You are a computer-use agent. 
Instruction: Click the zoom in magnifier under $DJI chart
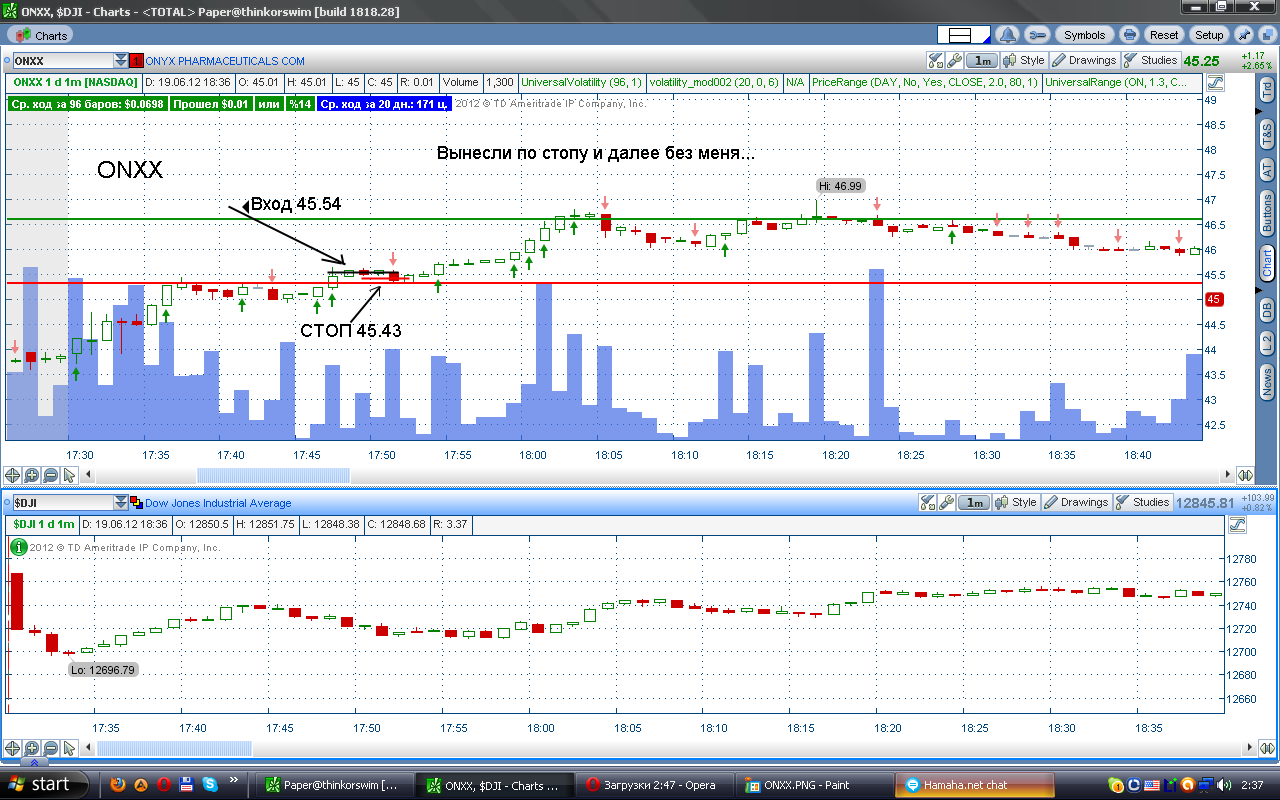pos(32,747)
